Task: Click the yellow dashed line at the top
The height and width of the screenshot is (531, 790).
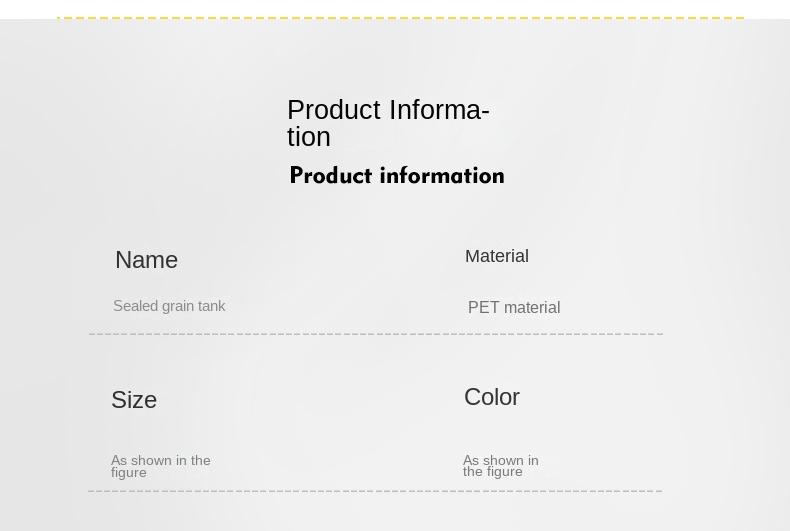Action: 400,18
